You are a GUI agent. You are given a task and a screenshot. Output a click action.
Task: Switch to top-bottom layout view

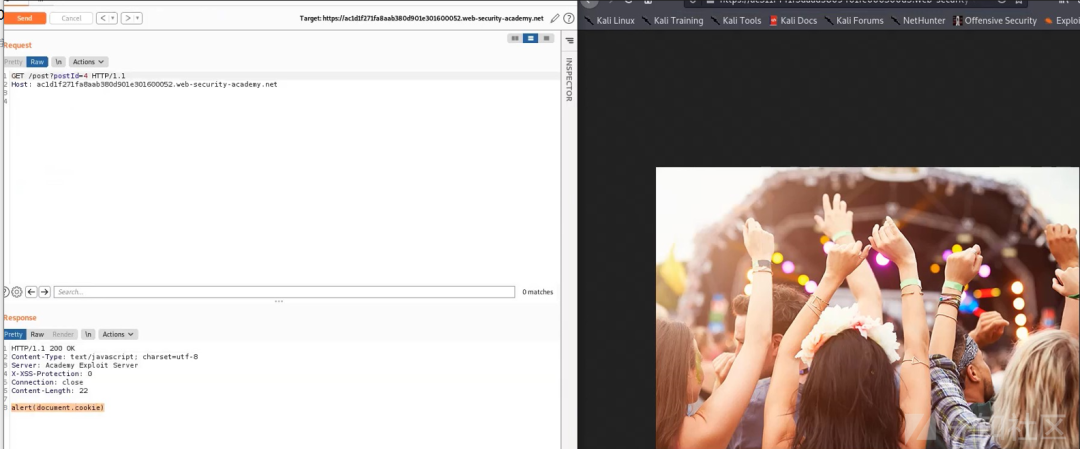[530, 39]
